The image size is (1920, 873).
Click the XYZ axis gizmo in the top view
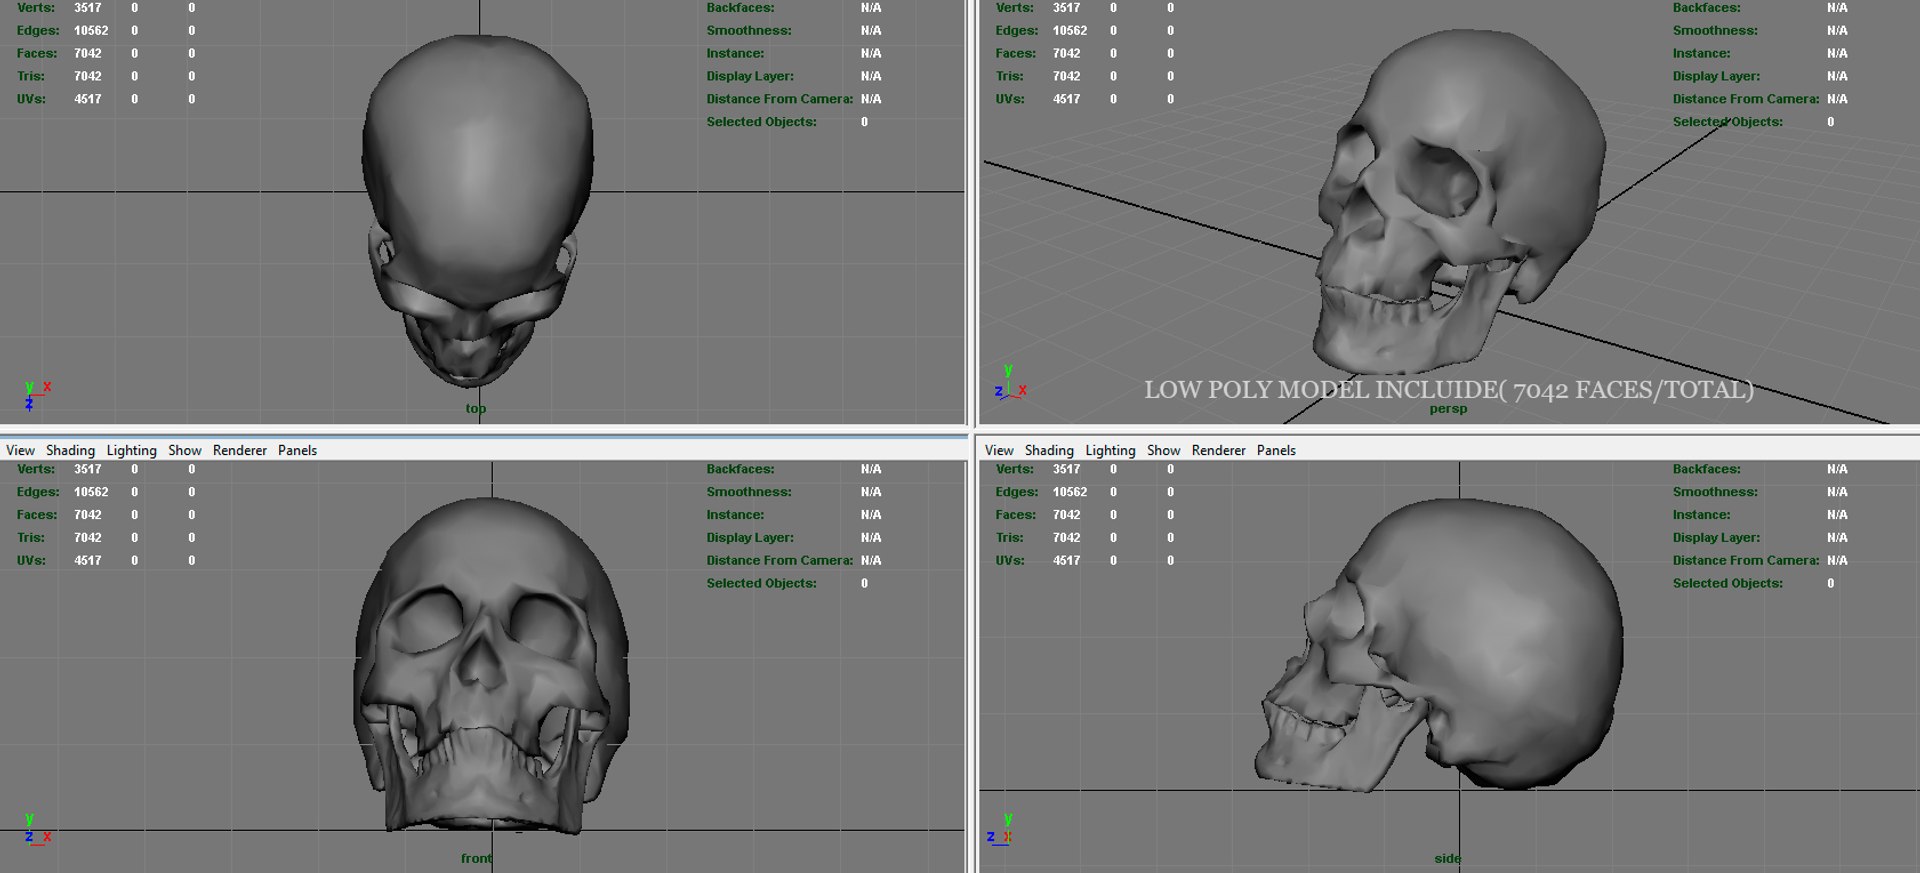point(37,395)
